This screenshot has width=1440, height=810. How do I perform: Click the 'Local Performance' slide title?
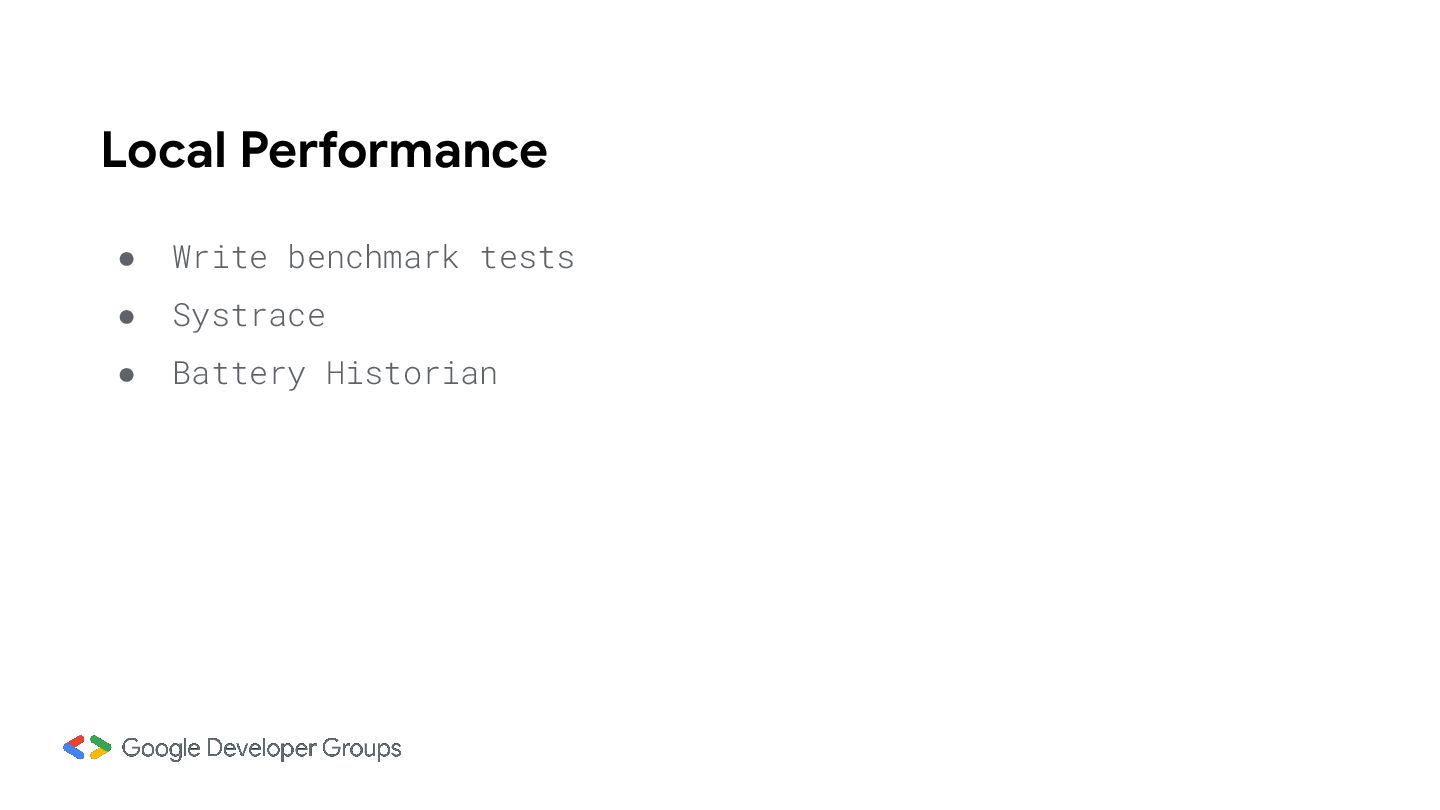click(x=324, y=150)
